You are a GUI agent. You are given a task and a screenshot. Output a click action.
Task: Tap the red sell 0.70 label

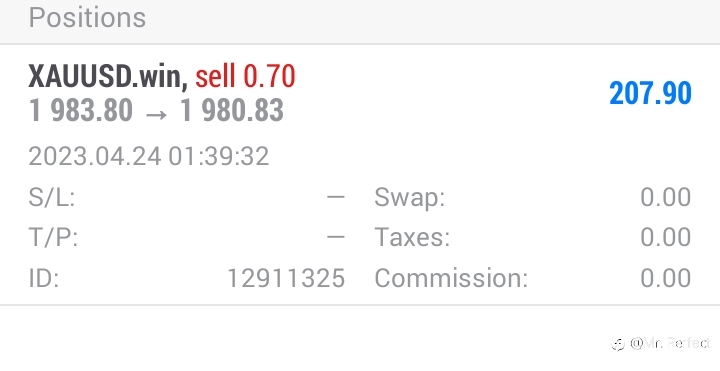click(x=245, y=76)
